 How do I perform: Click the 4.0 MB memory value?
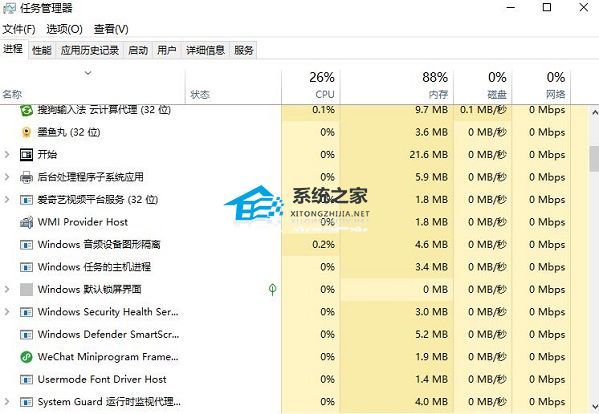[431, 402]
